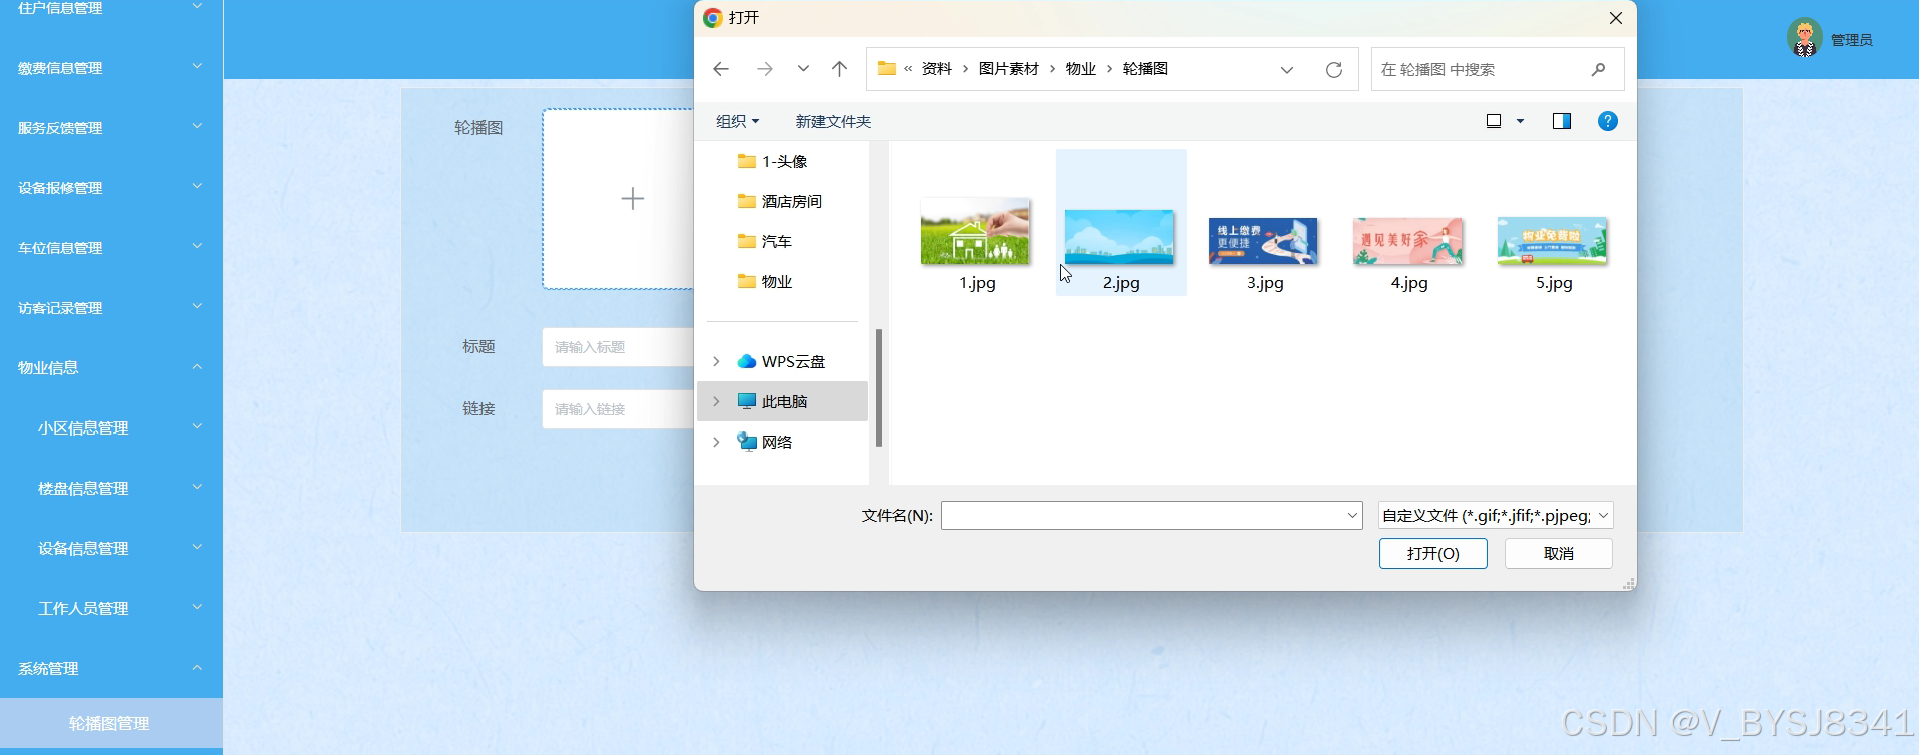Close the 打开 dialog
Viewport: 1919px width, 755px height.
tap(1615, 18)
